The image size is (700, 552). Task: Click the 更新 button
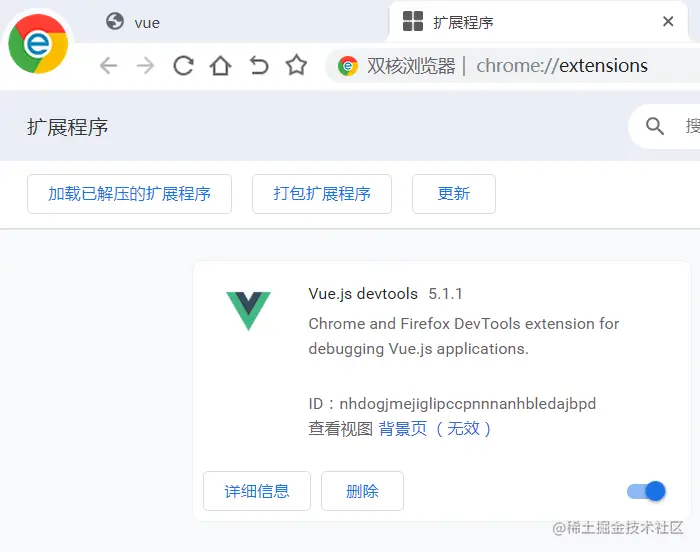coord(454,194)
